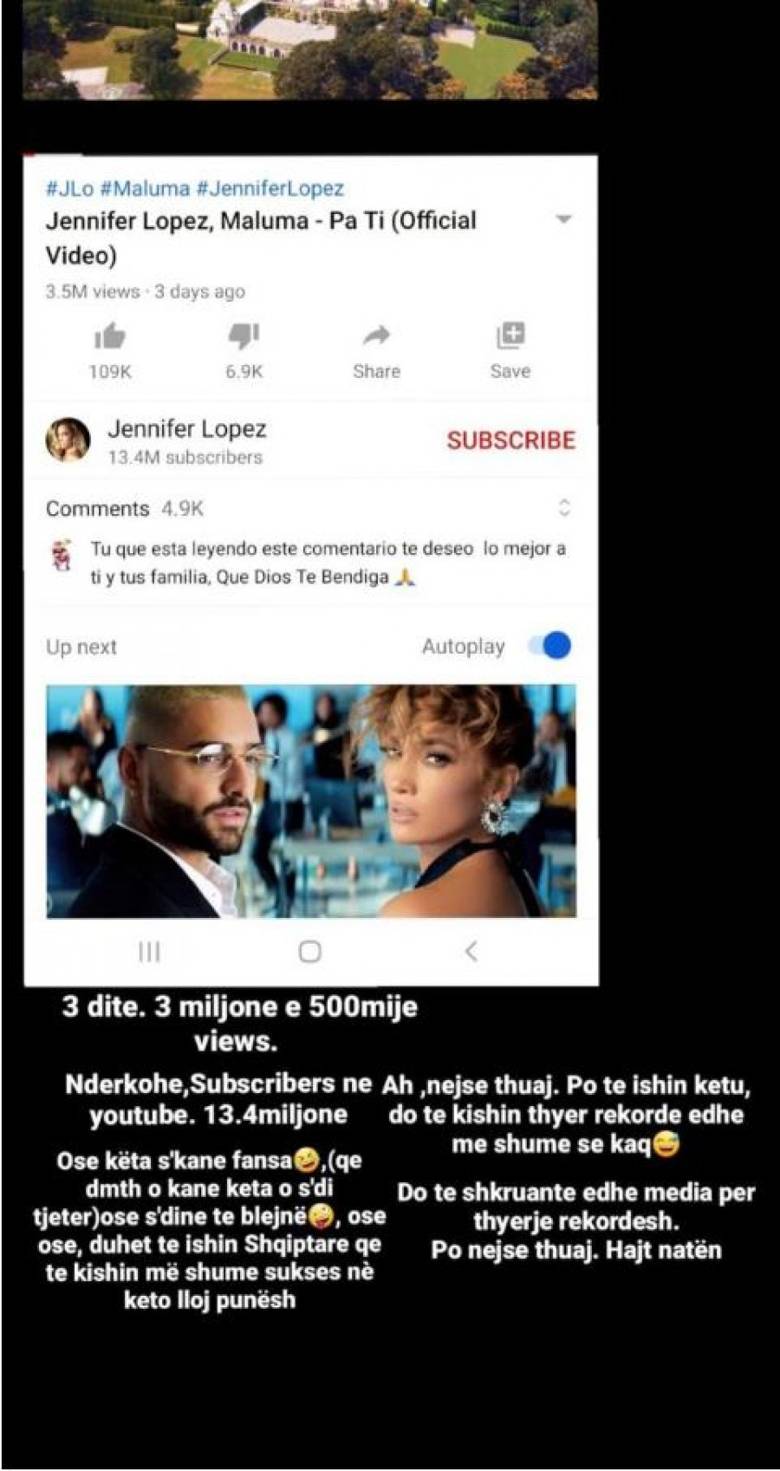The width and height of the screenshot is (780, 1471).
Task: Expand the video description arrow
Action: click(564, 219)
